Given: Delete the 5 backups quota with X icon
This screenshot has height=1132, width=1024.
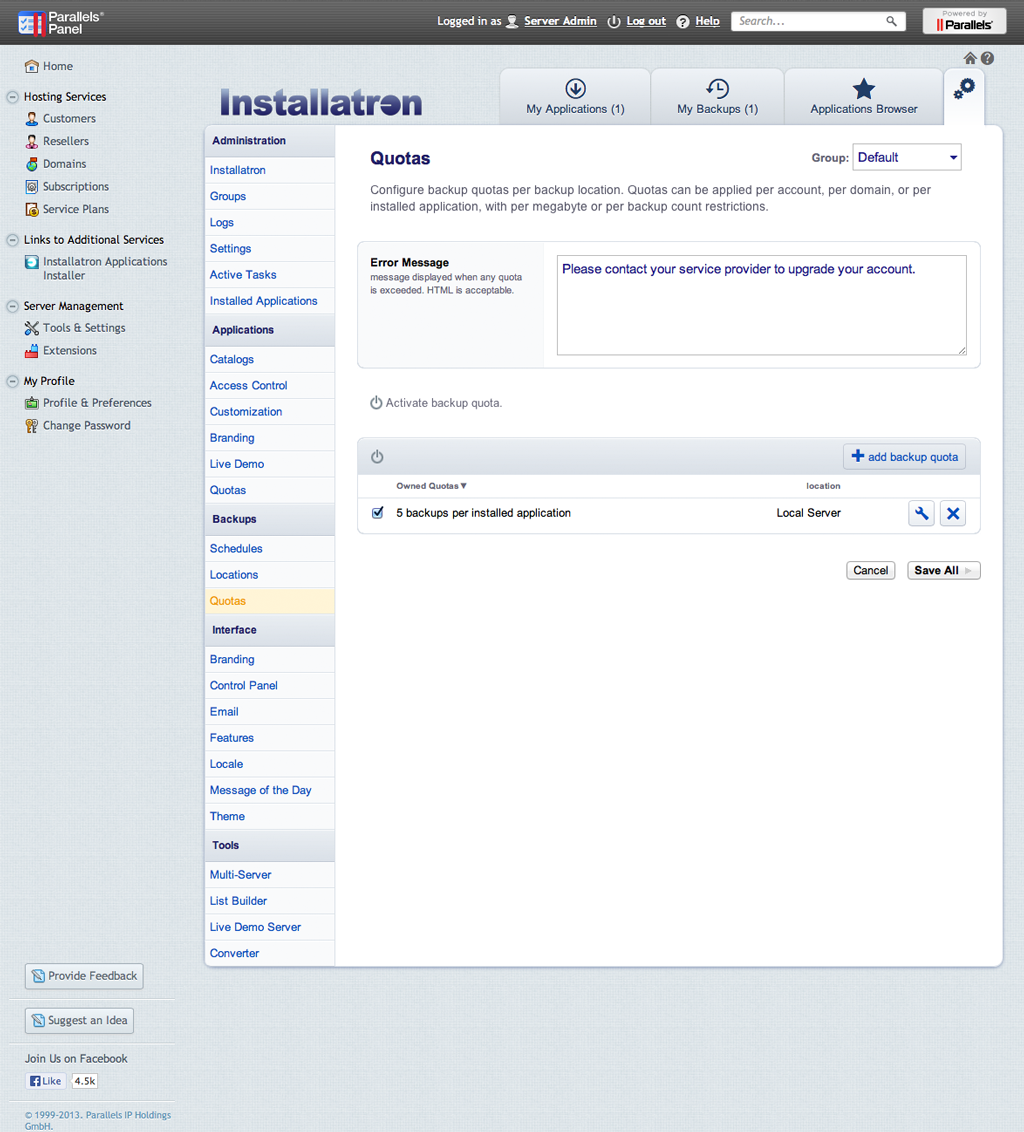Looking at the screenshot, I should click(953, 513).
